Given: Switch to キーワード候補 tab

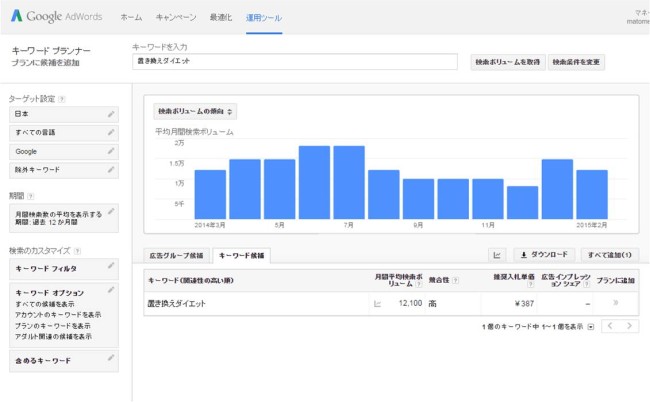Looking at the screenshot, I should (242, 256).
